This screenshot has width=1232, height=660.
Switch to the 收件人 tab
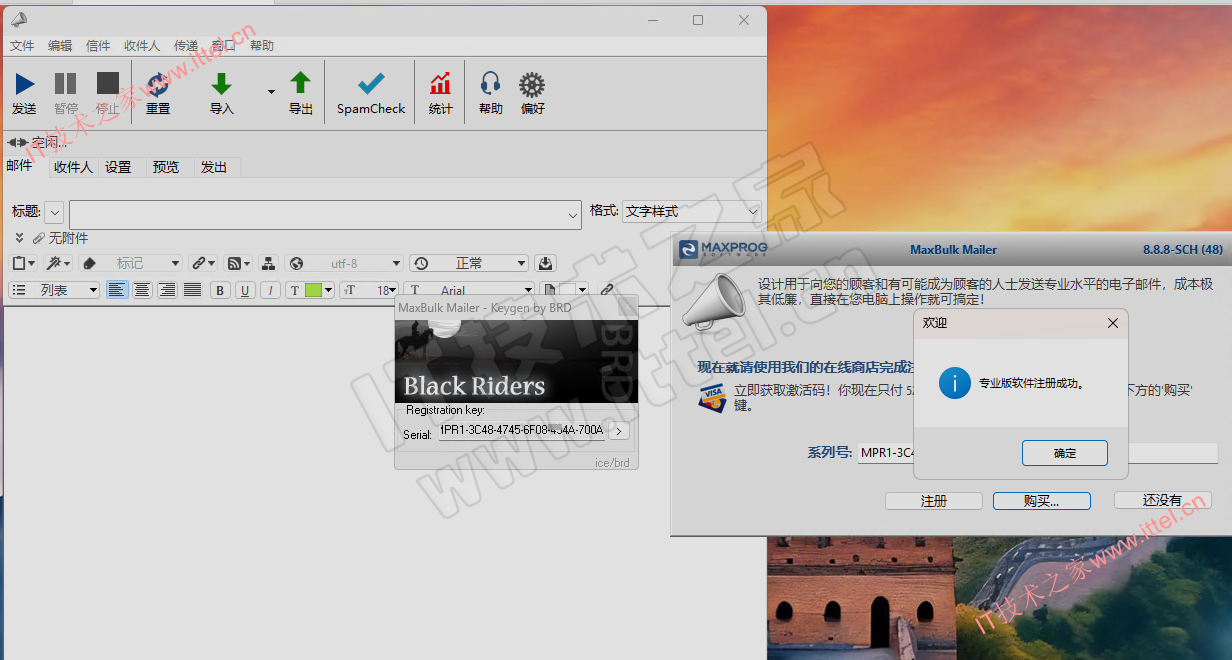pyautogui.click(x=73, y=167)
